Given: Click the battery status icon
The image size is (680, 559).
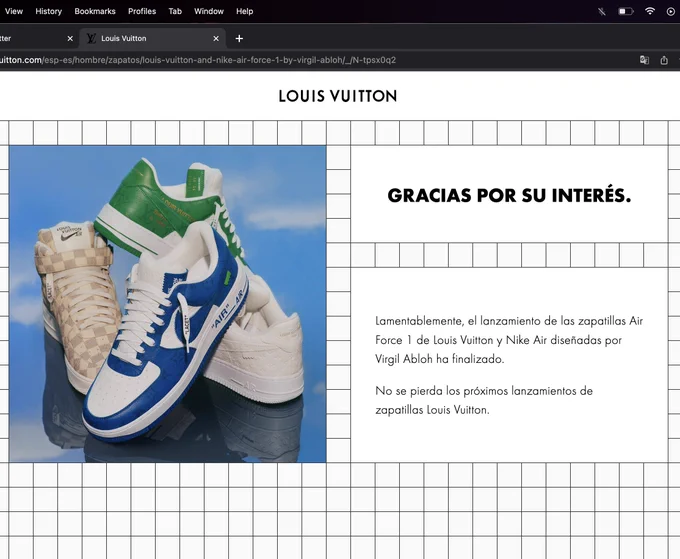Looking at the screenshot, I should (x=625, y=11).
